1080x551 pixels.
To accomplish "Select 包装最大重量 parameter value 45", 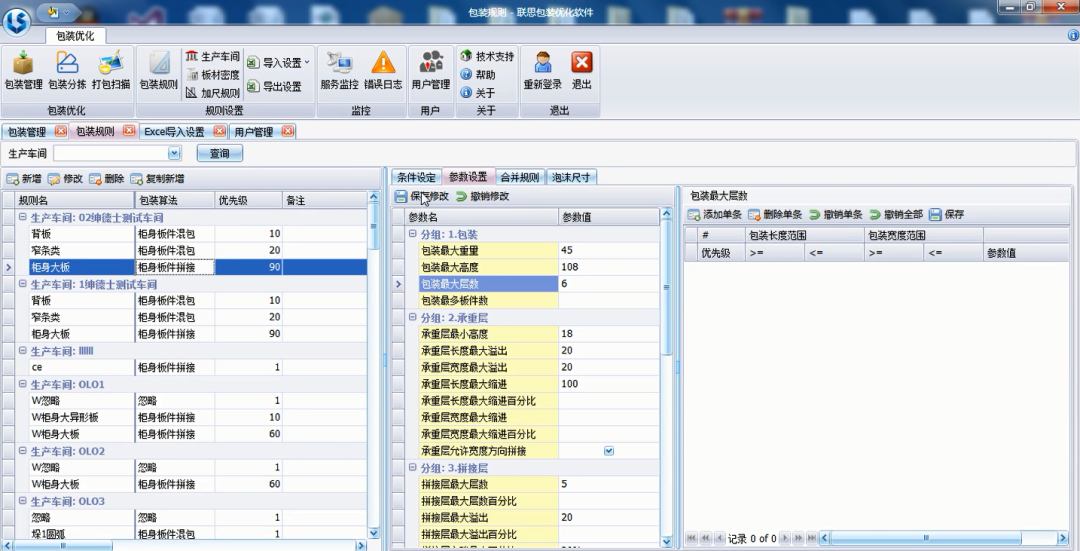I will 608,250.
